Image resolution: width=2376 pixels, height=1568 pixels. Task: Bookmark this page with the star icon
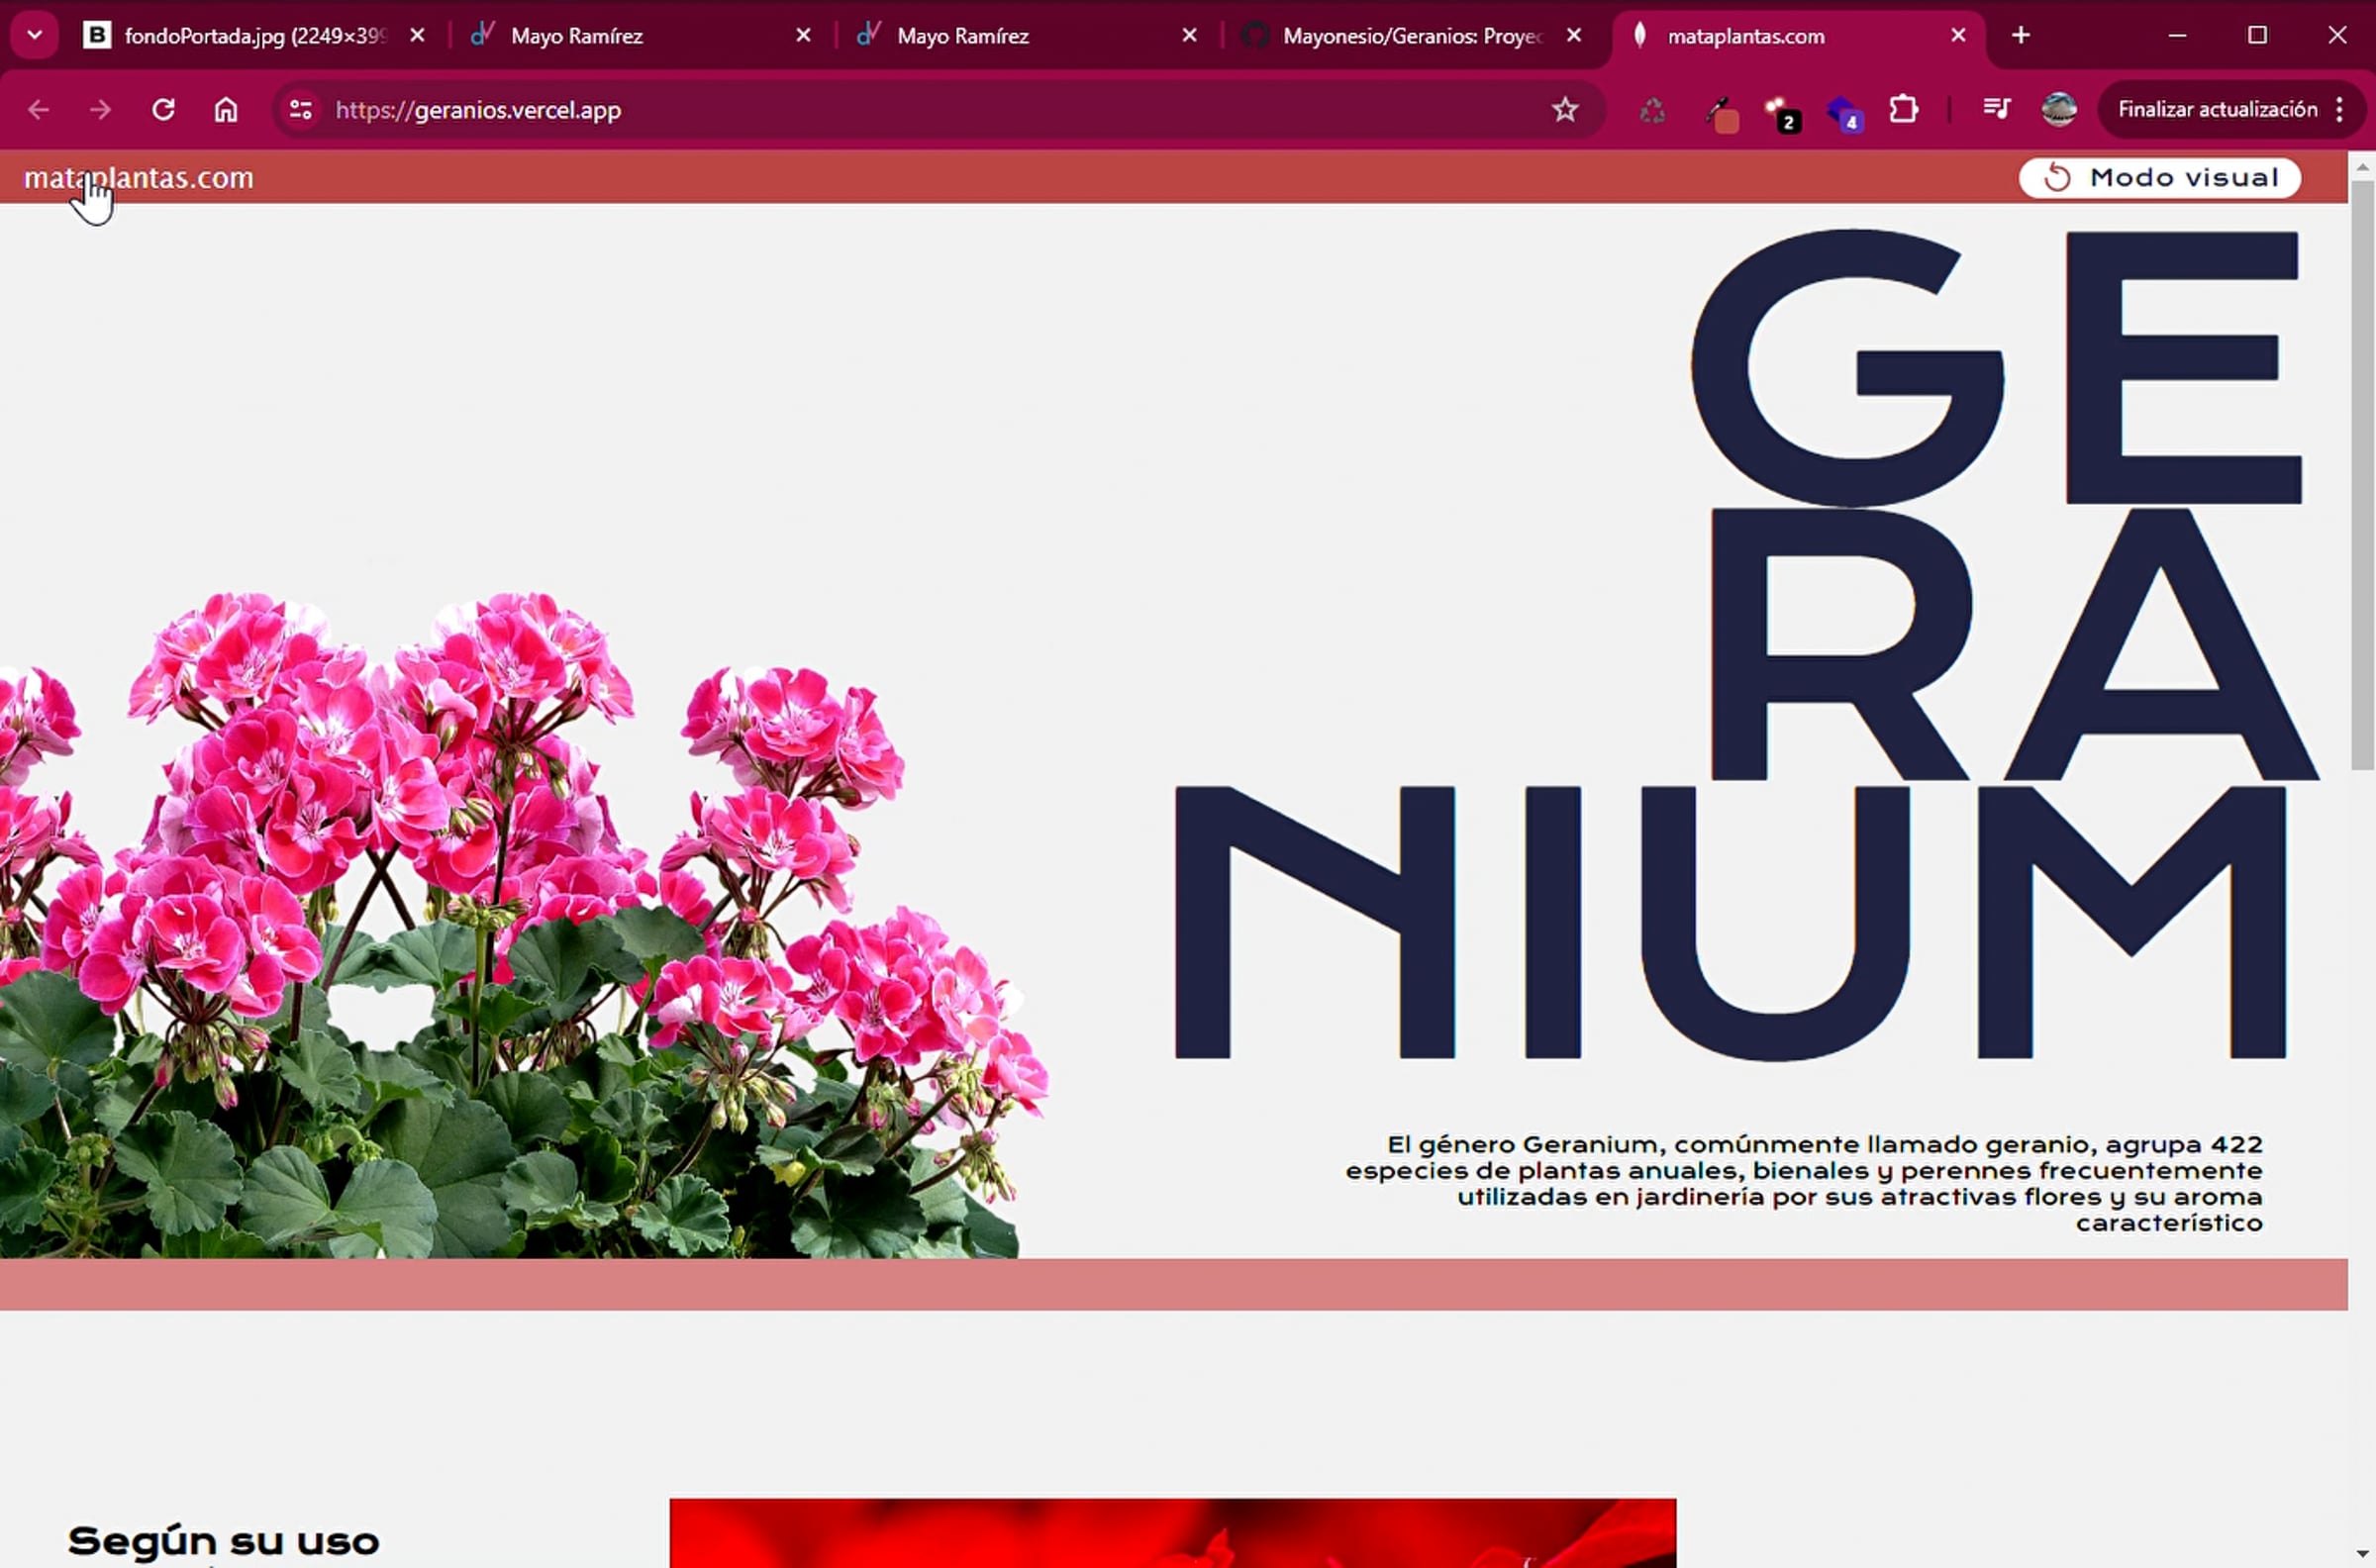click(x=1565, y=110)
